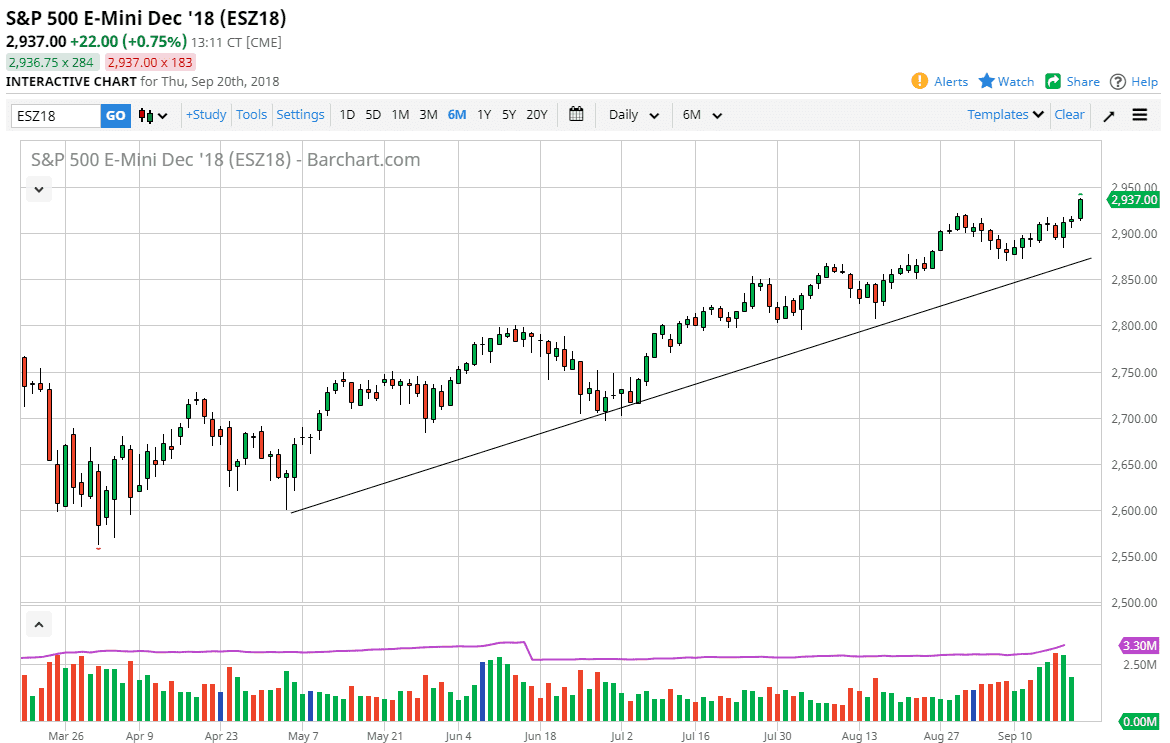The height and width of the screenshot is (743, 1170).
Task: Open the hamburger chart menu icon
Action: coord(1140,114)
